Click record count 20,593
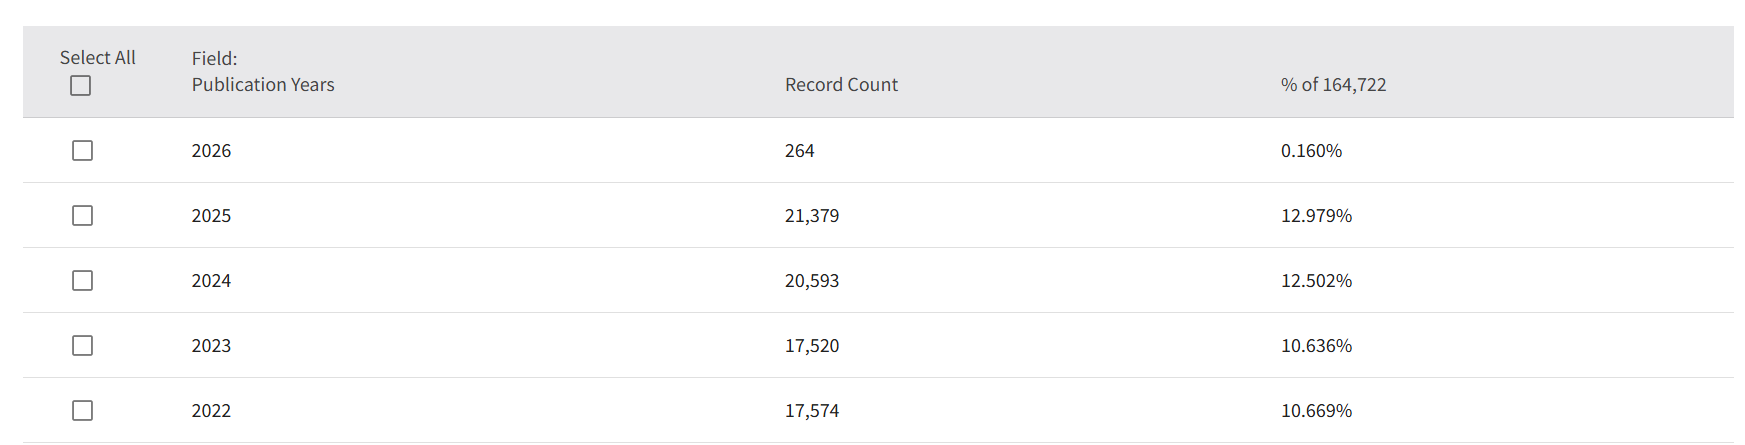Screen dimensions: 1745x445 tap(812, 281)
